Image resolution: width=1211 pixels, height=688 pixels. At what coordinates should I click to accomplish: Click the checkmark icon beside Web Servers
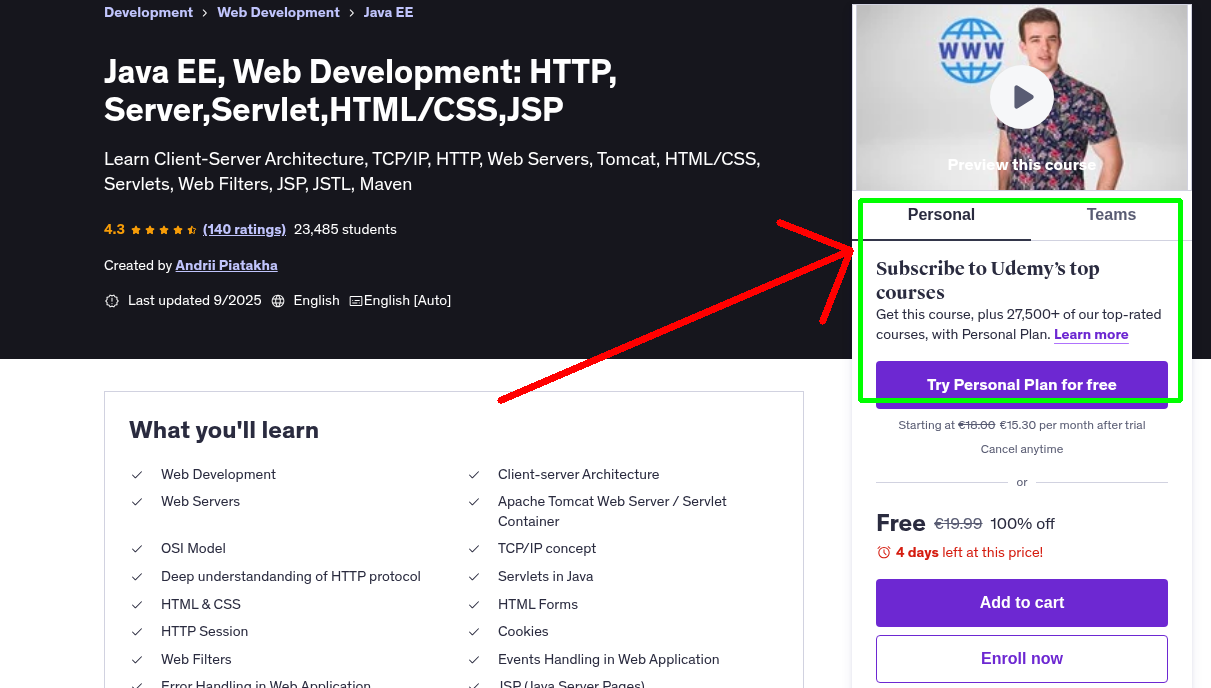coord(137,502)
